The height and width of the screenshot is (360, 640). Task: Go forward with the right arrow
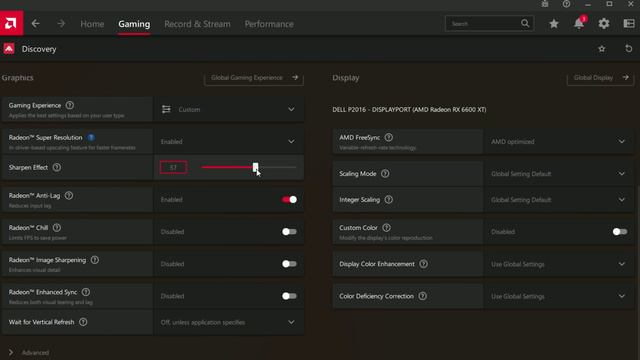[61, 24]
